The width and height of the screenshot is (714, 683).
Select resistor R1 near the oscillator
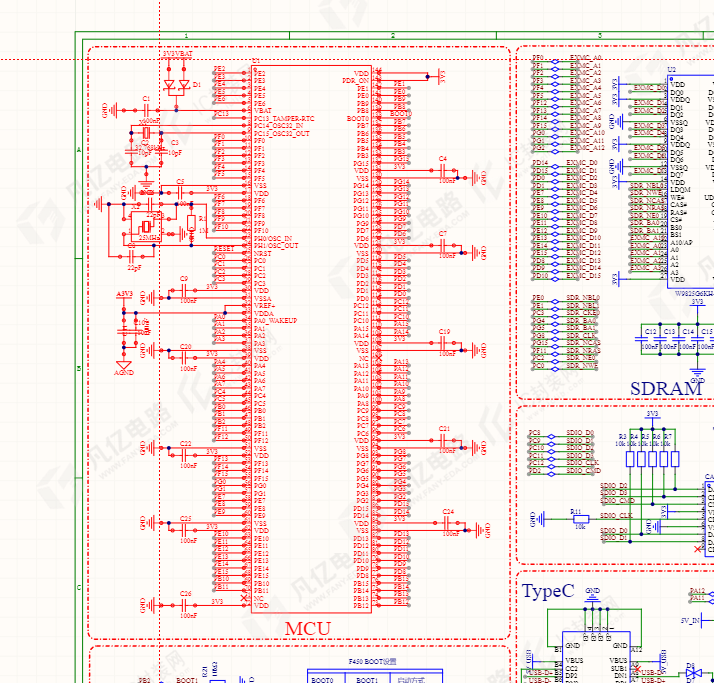coord(191,223)
